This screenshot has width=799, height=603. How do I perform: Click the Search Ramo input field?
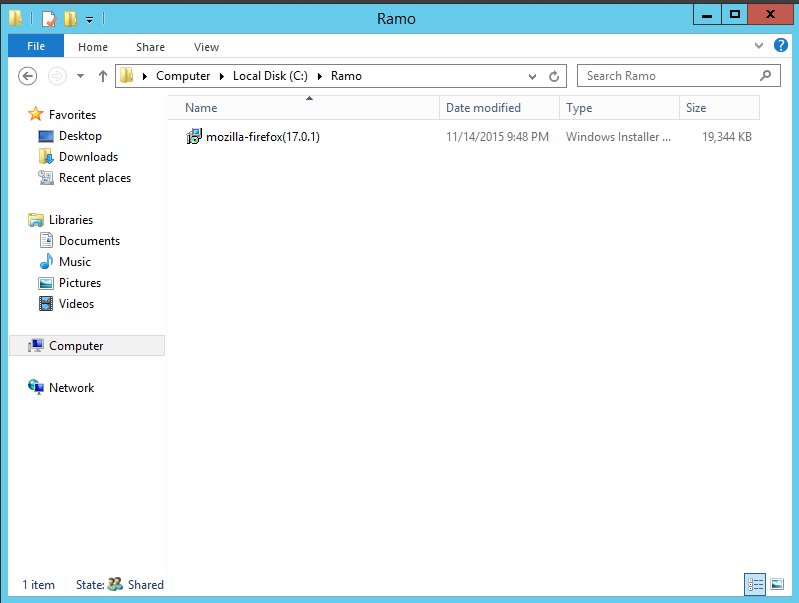[x=678, y=76]
